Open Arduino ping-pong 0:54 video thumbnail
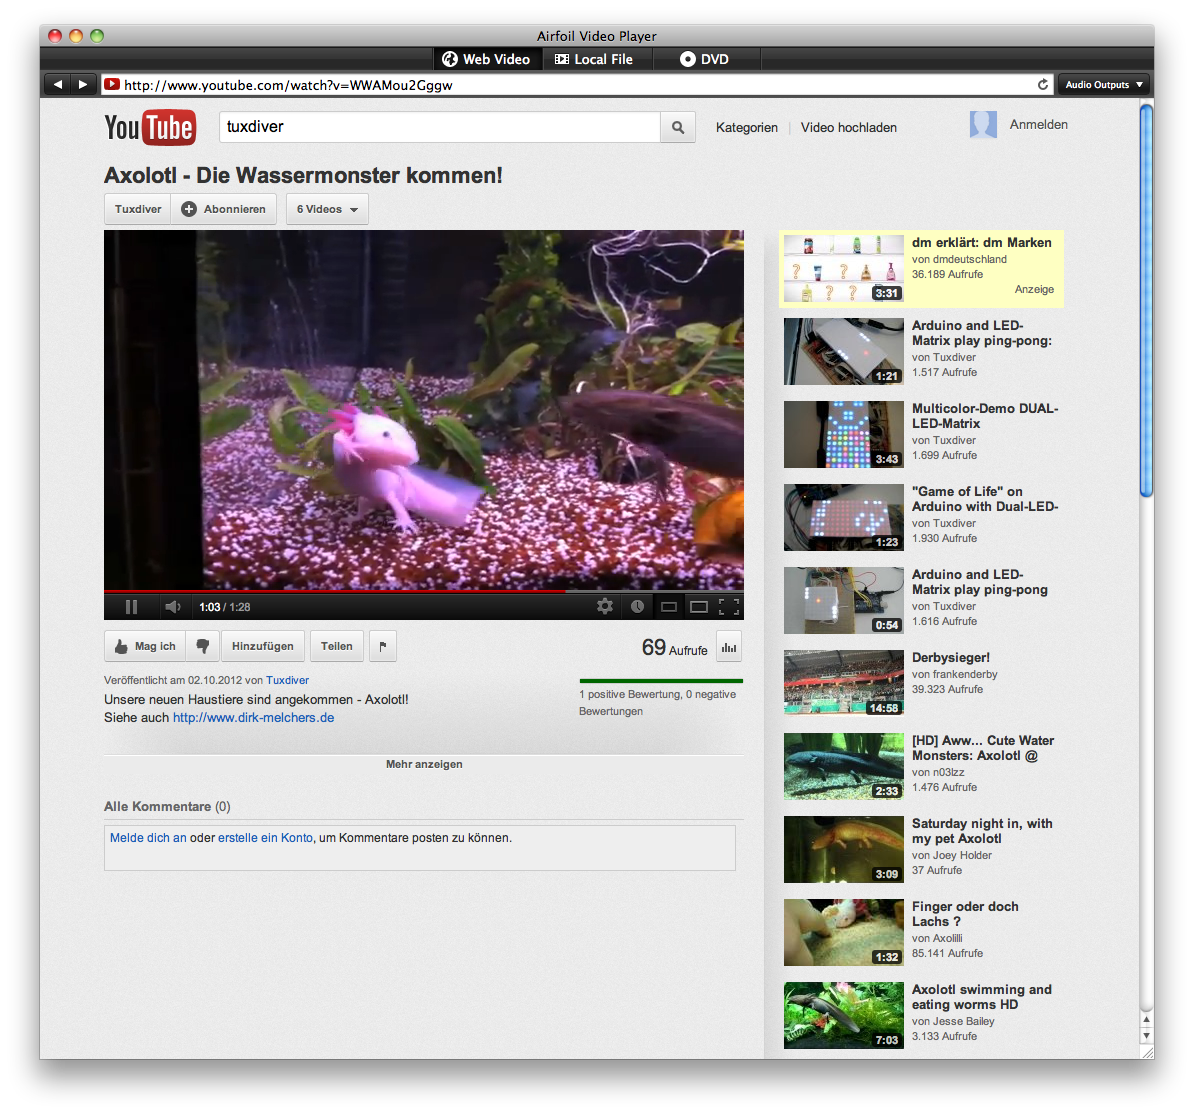 844,601
